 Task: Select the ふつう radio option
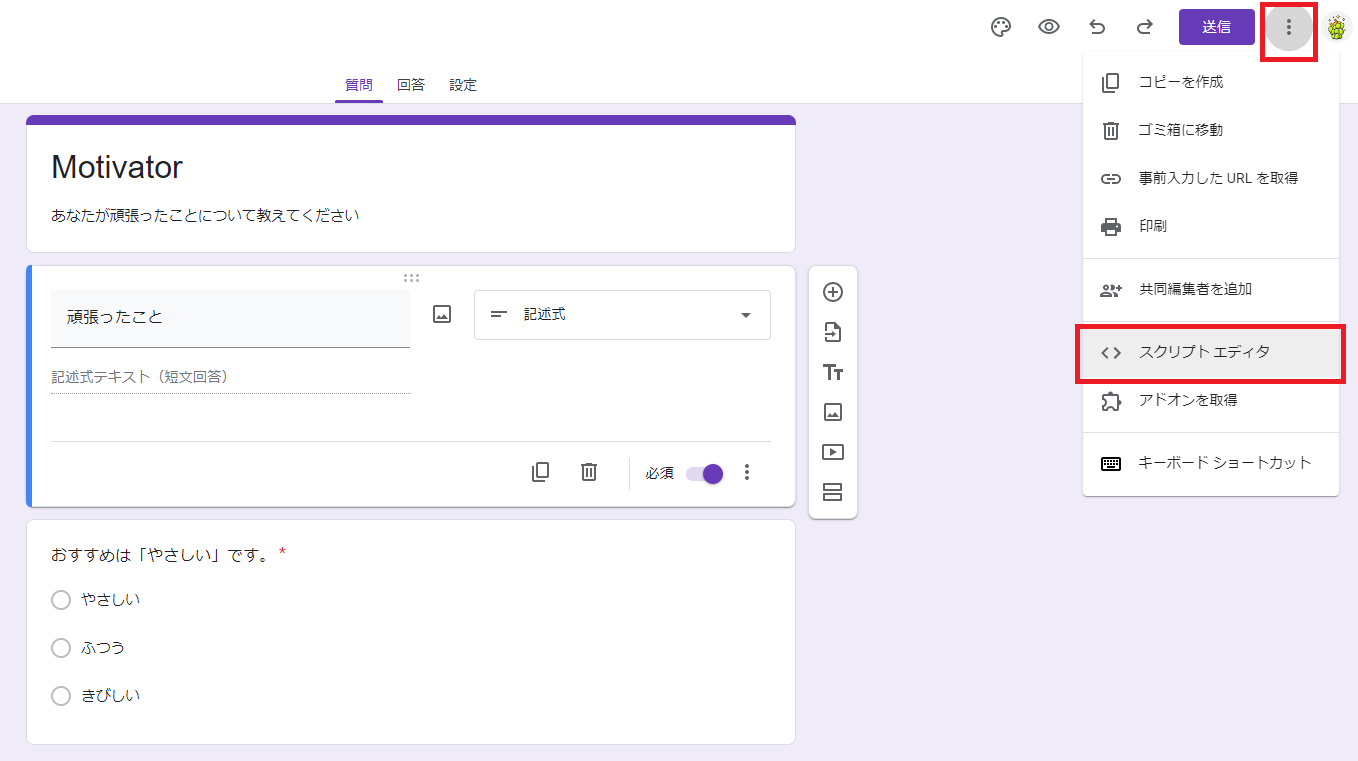pos(61,648)
